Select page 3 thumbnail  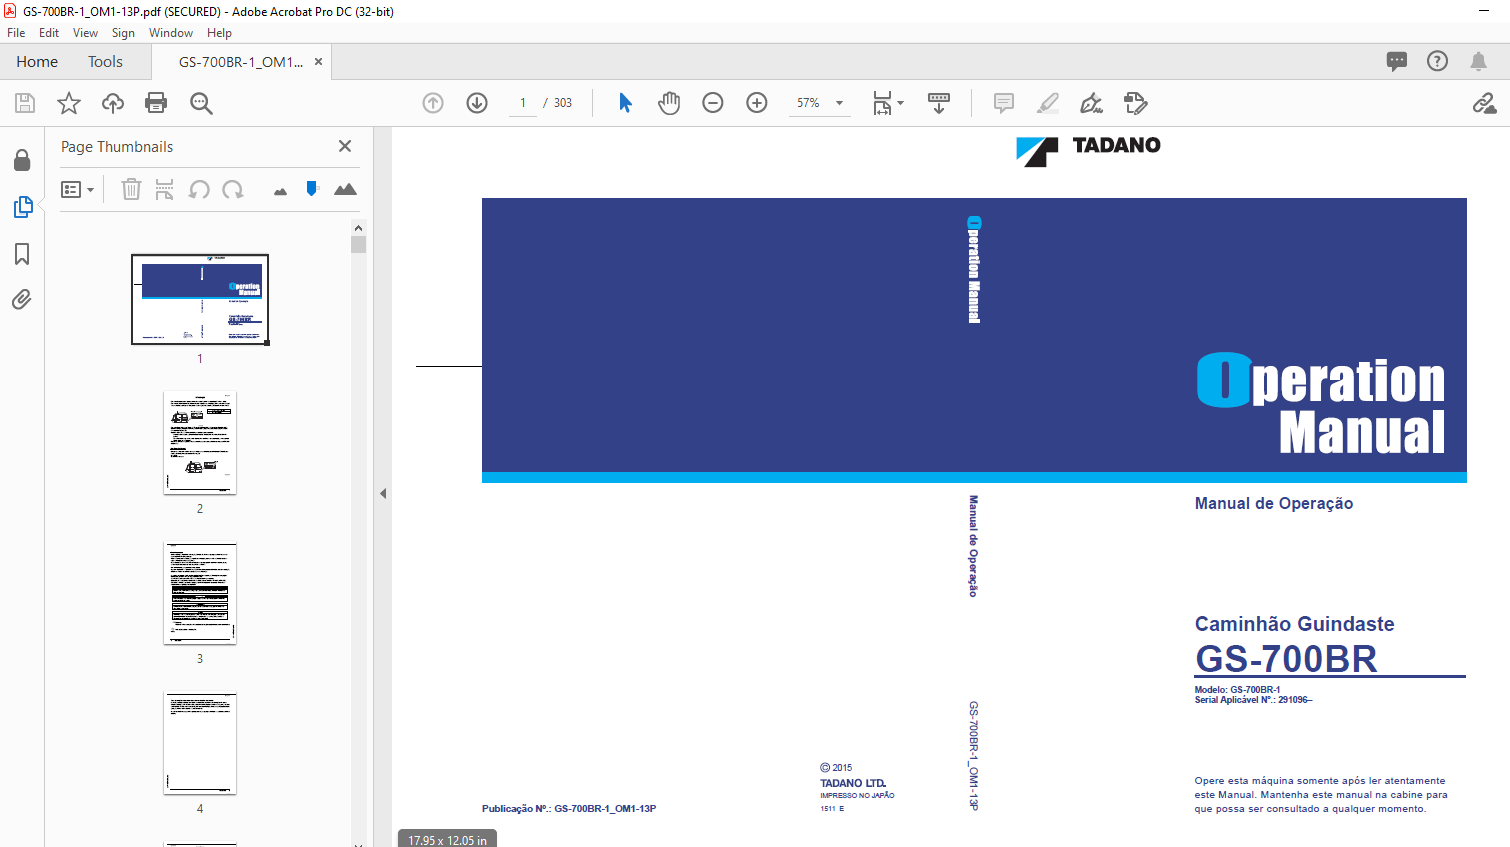(x=200, y=593)
